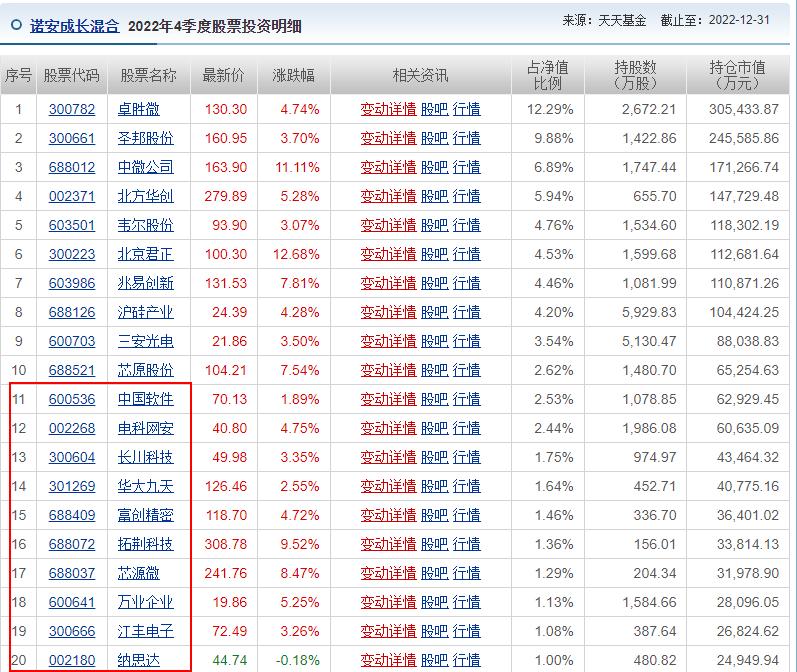Open stock code link 002180

pos(72,660)
